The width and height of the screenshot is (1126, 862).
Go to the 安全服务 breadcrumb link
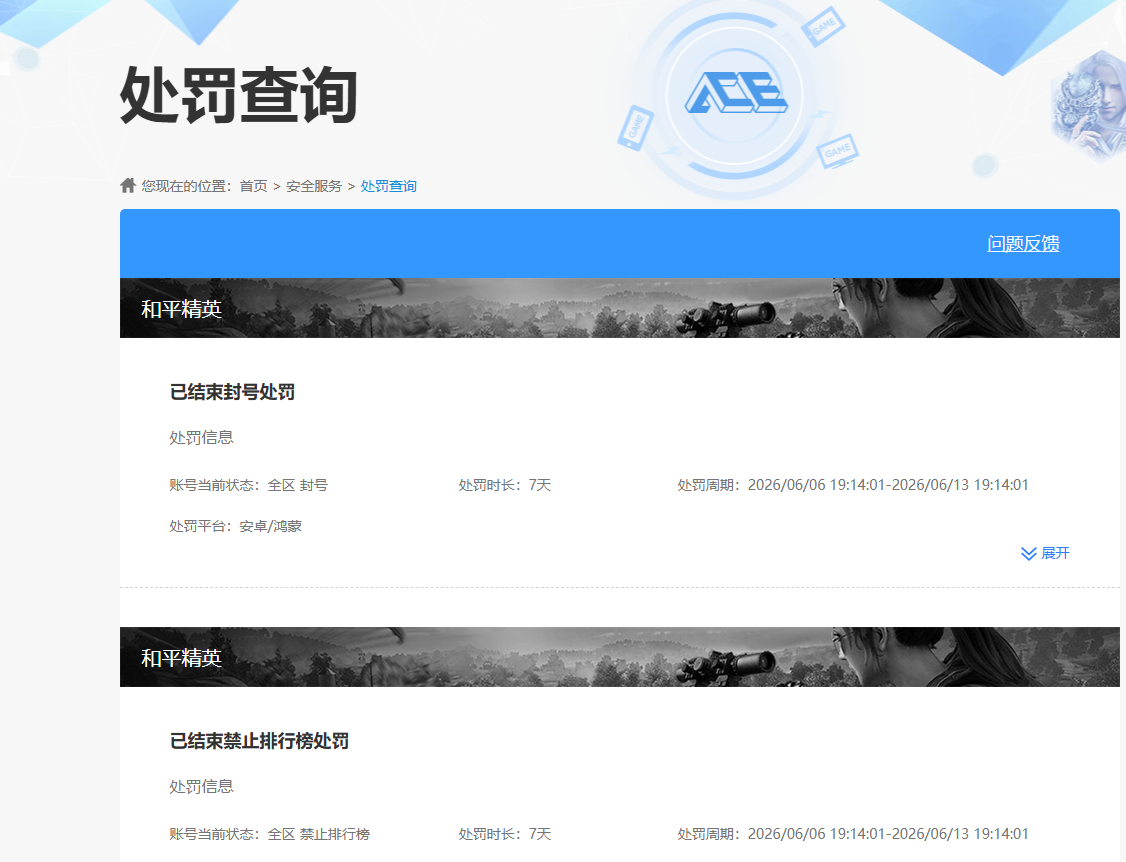[x=314, y=187]
